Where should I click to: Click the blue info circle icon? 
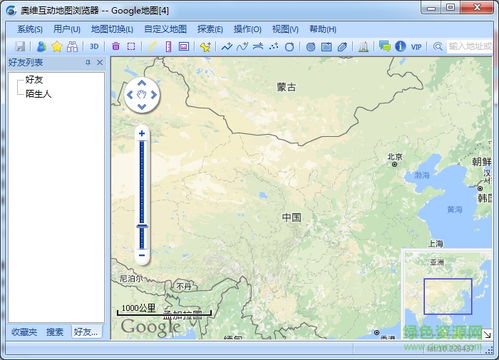[x=400, y=46]
